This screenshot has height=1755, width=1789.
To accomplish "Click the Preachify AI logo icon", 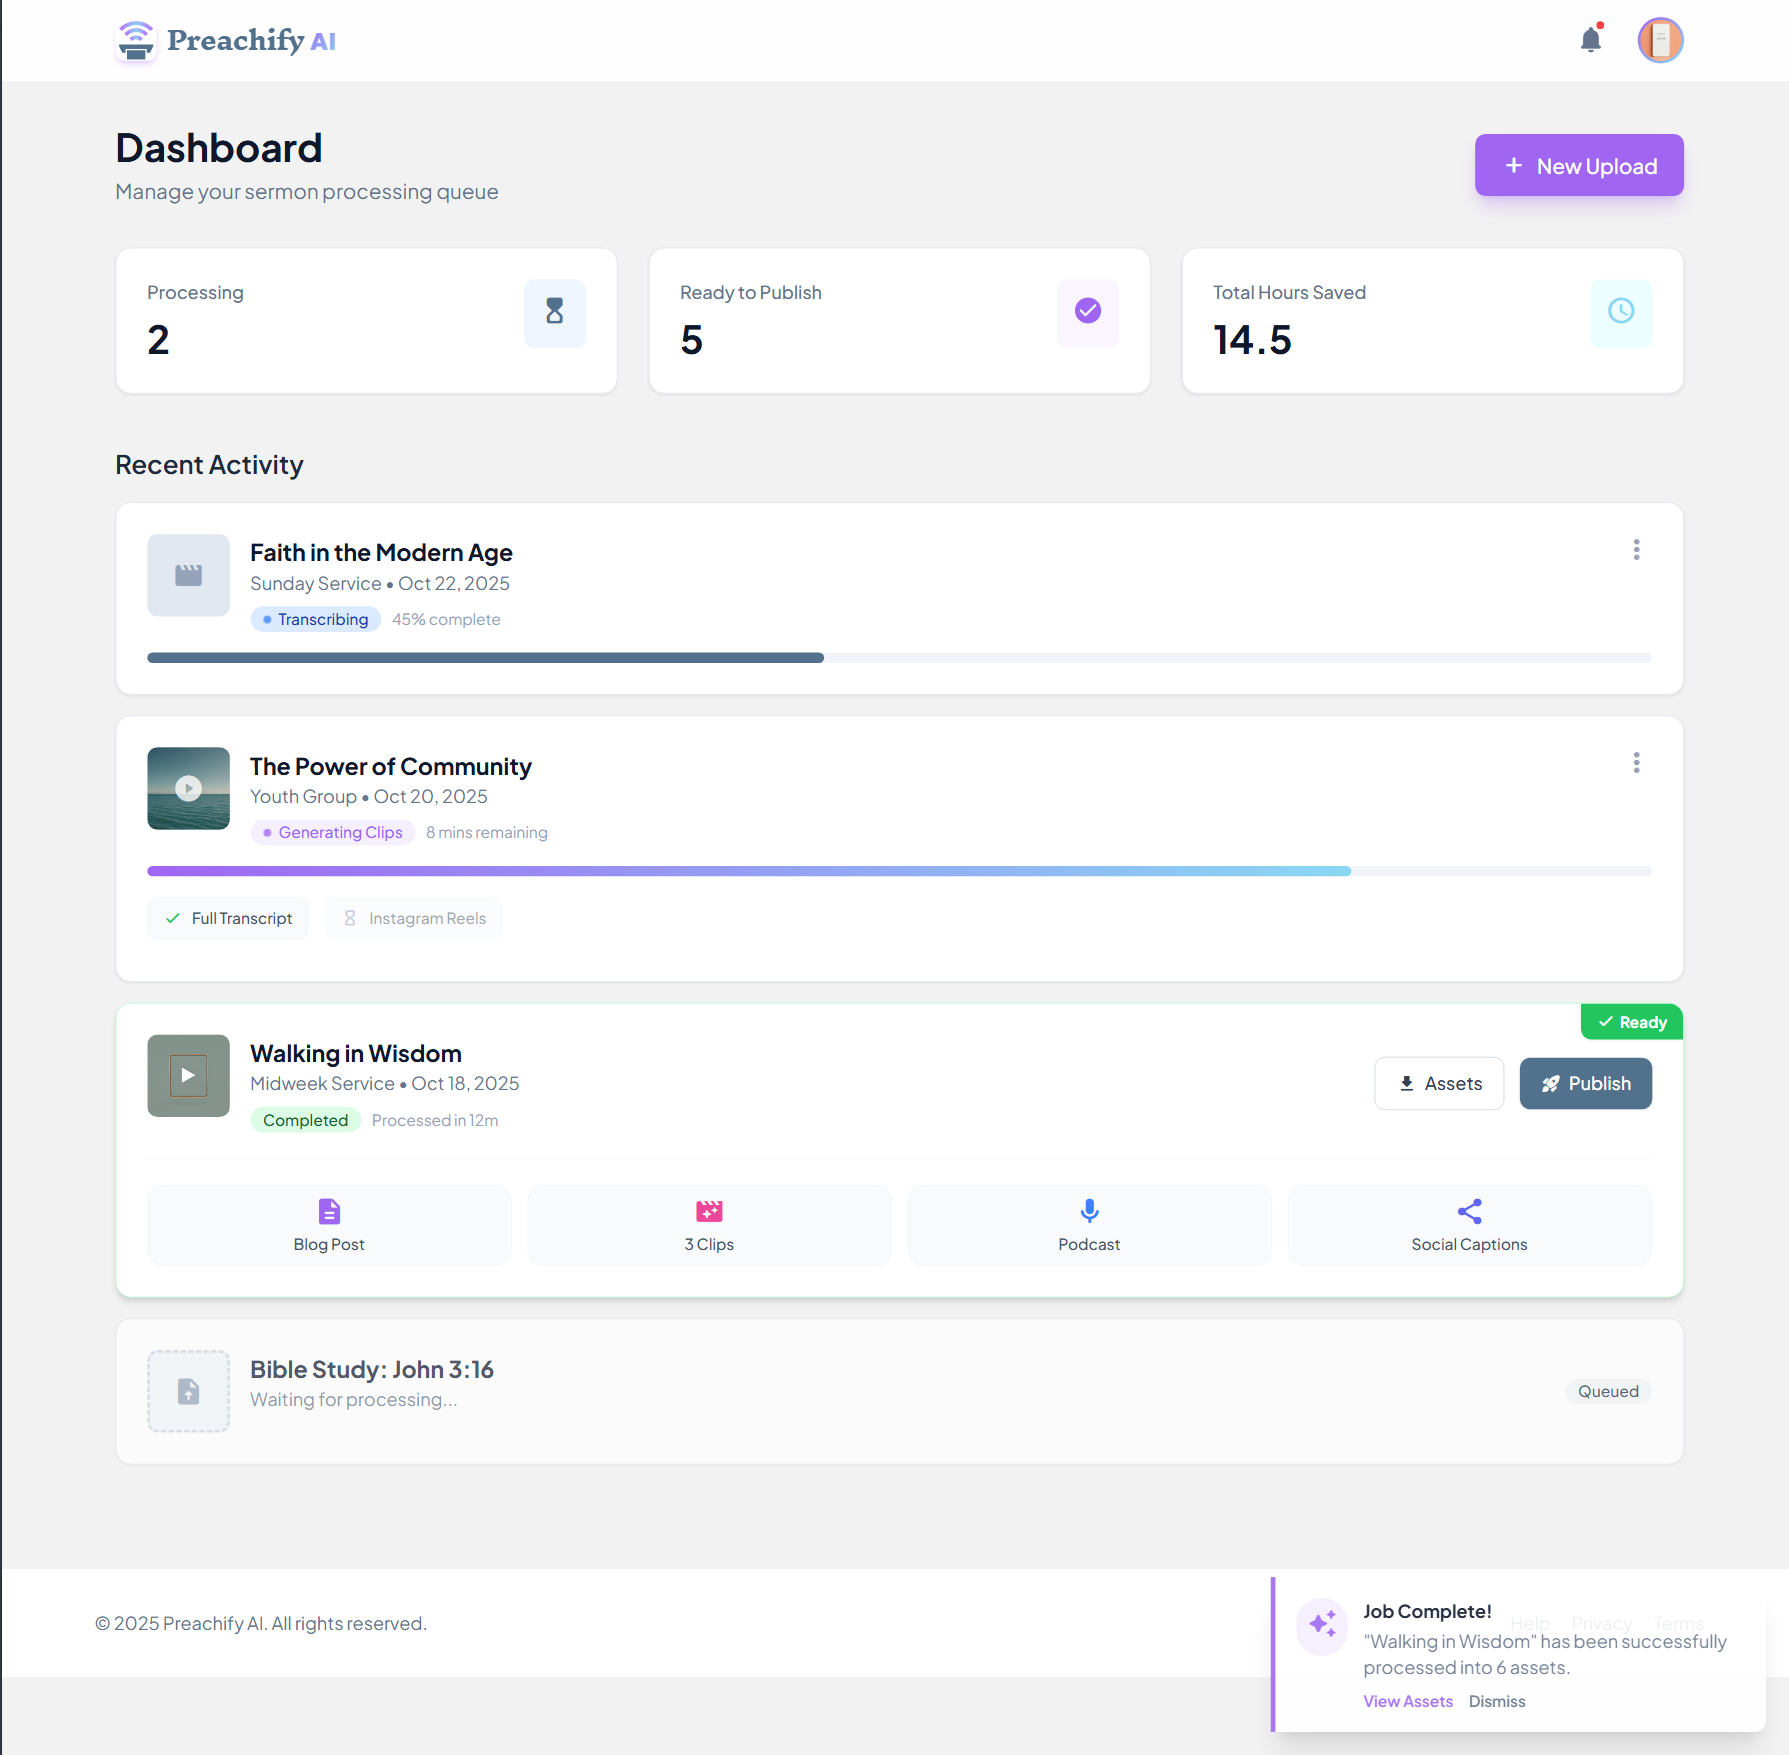I will click(x=137, y=40).
